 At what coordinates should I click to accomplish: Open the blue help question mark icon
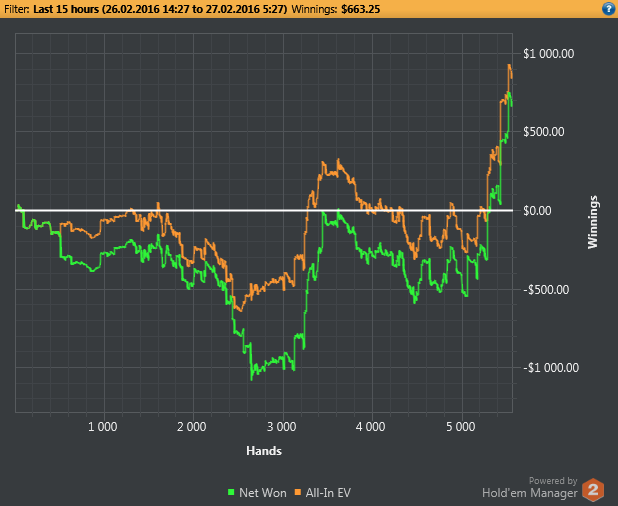609,8
